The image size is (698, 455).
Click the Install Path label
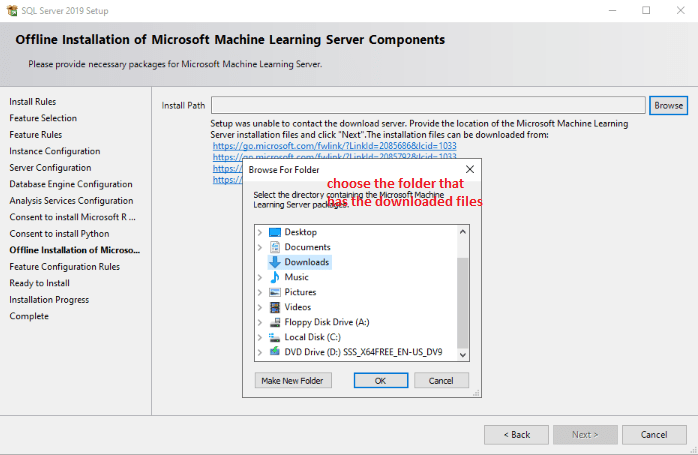(x=183, y=106)
